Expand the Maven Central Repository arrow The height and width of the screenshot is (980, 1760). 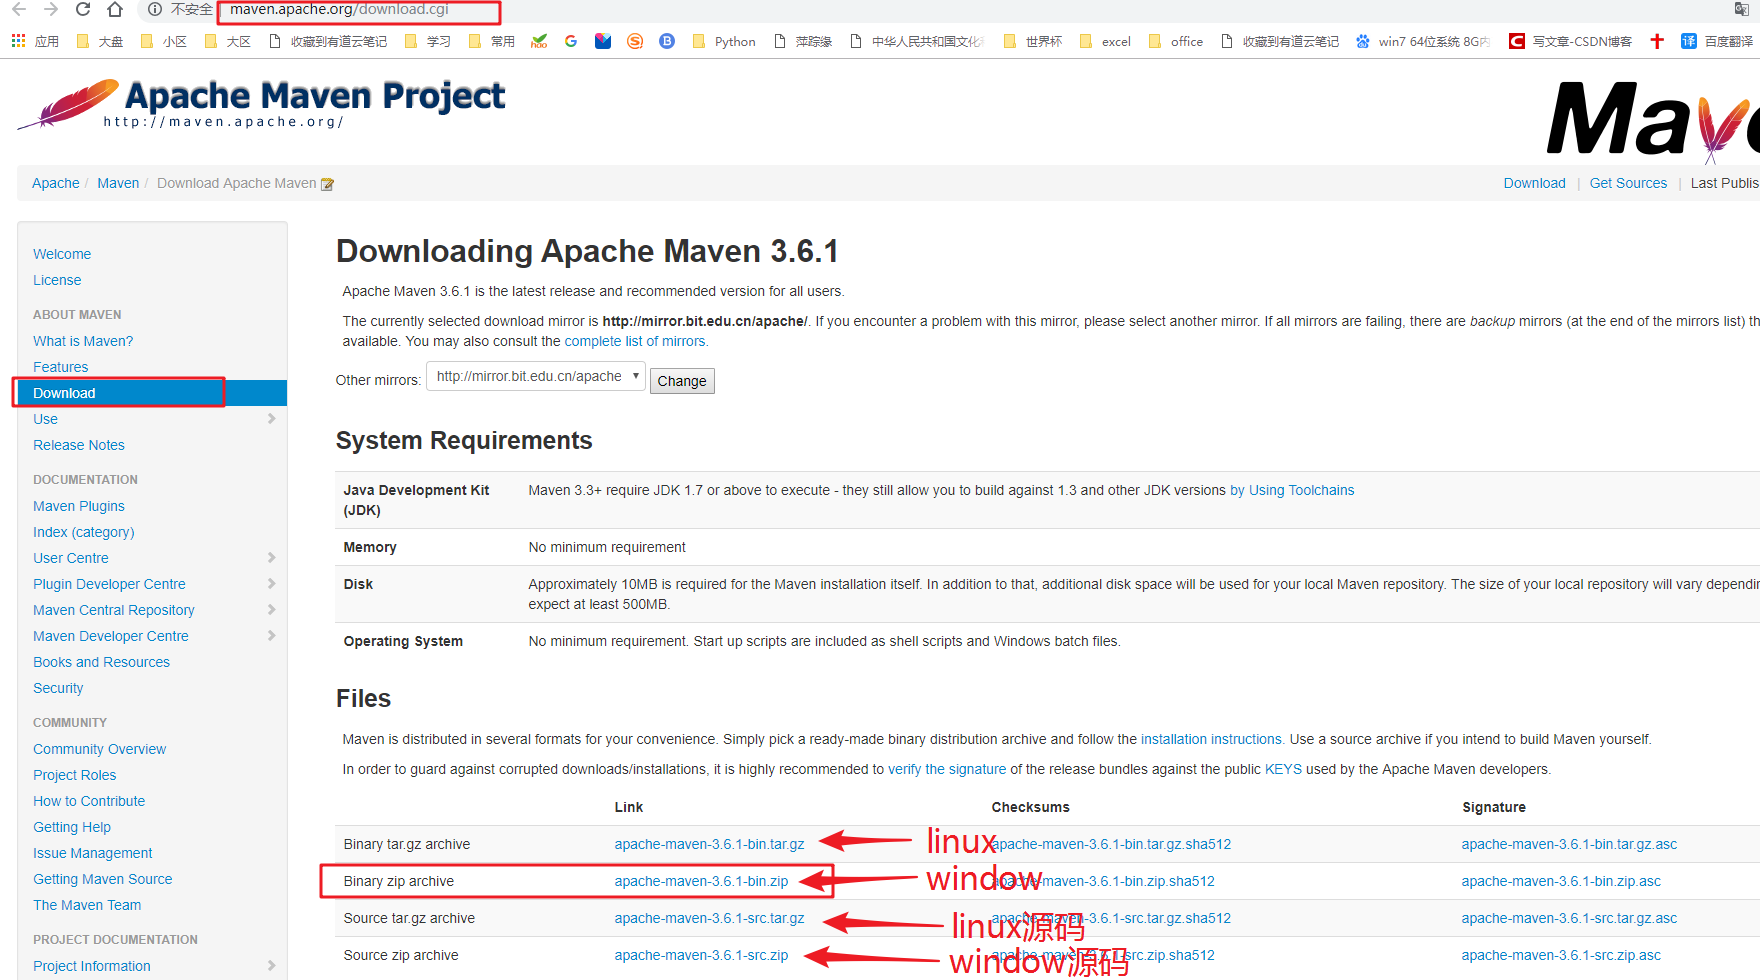point(271,610)
